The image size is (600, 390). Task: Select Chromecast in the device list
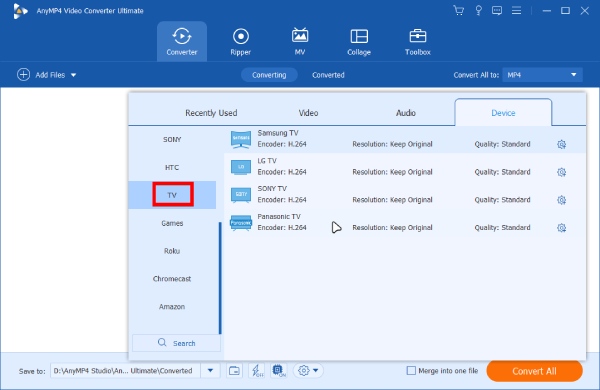(172, 279)
